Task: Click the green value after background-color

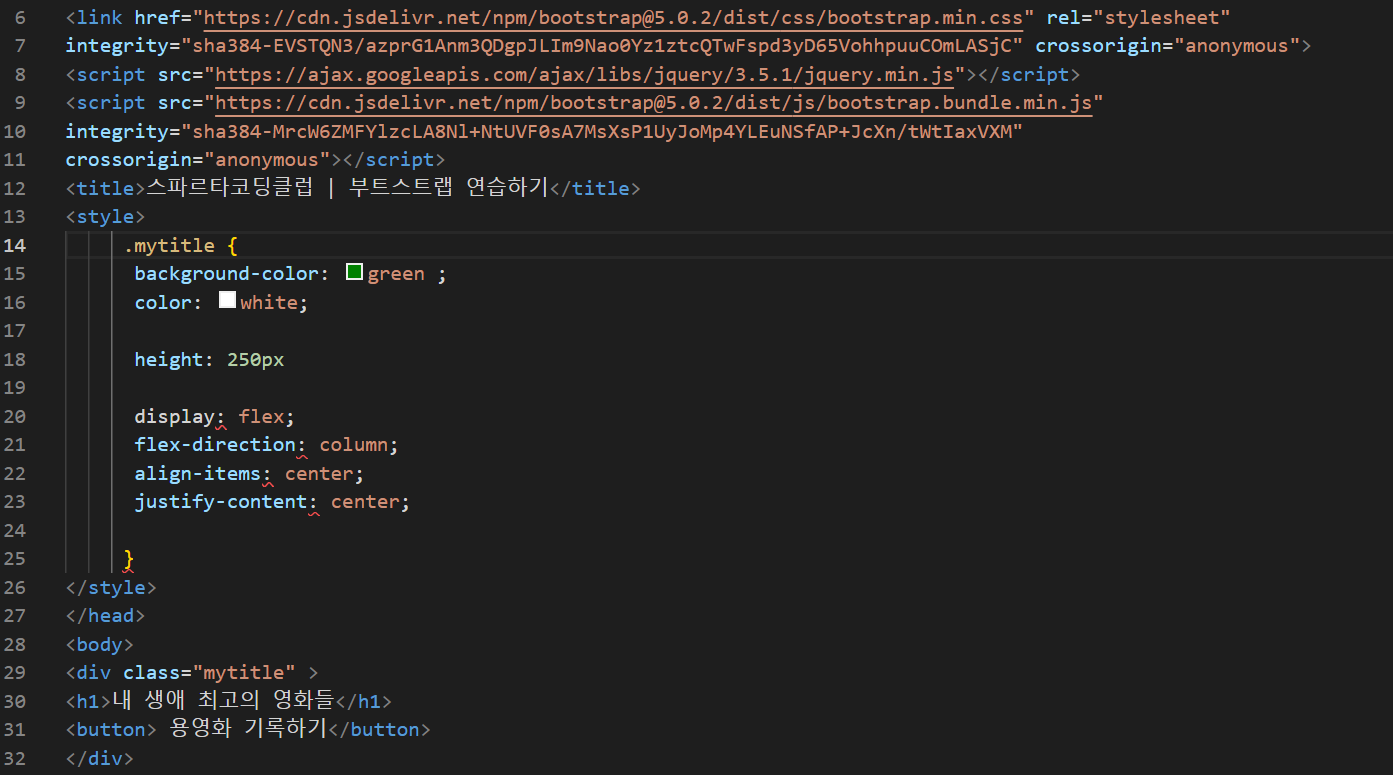Action: [x=396, y=274]
